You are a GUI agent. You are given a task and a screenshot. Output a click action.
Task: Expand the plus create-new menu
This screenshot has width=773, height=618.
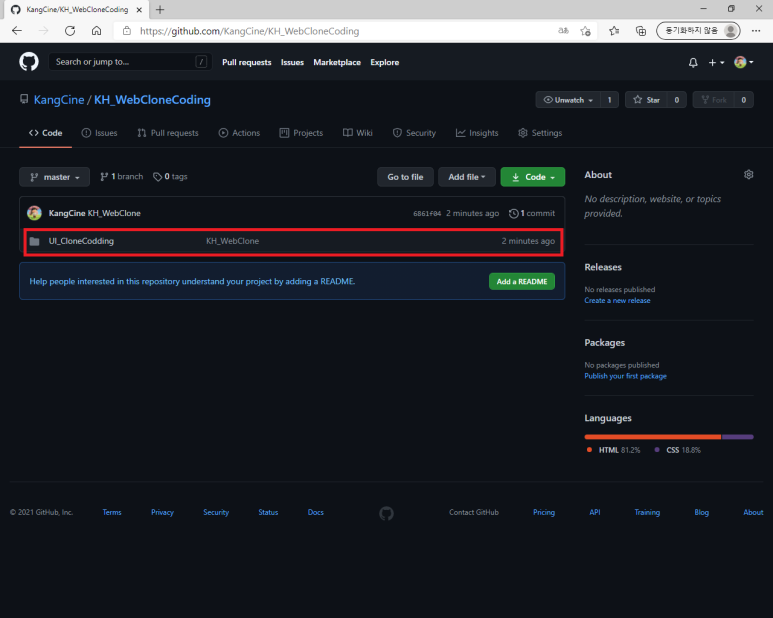pyautogui.click(x=716, y=63)
